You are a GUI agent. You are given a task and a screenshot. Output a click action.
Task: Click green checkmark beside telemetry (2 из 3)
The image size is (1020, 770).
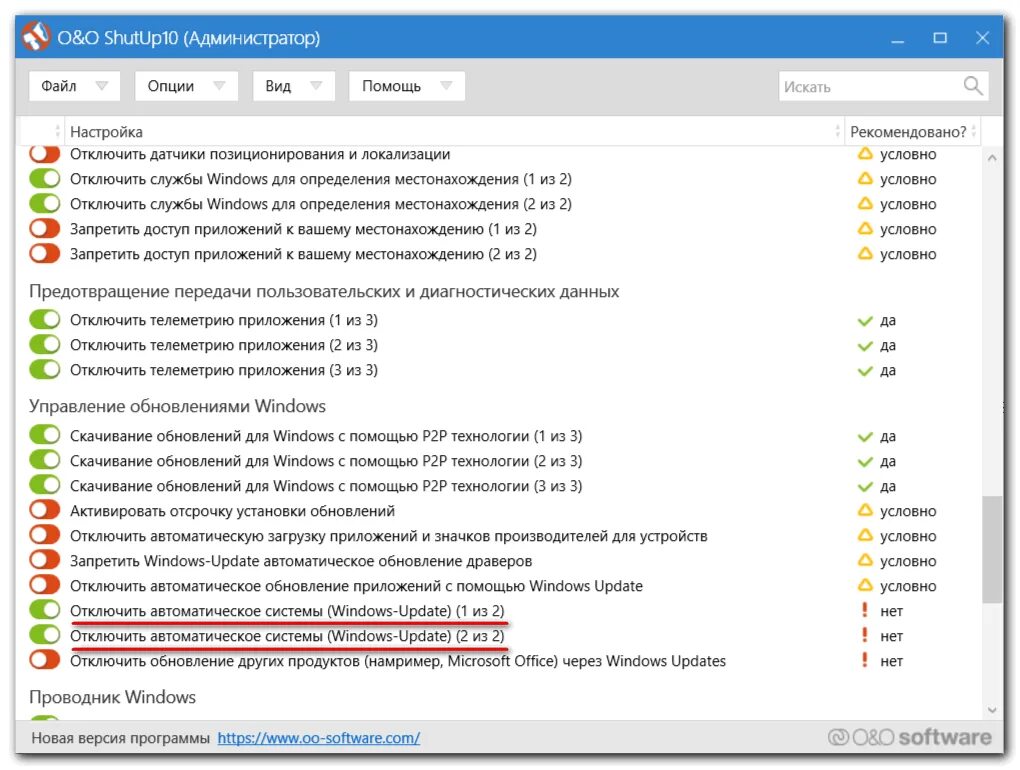click(865, 345)
